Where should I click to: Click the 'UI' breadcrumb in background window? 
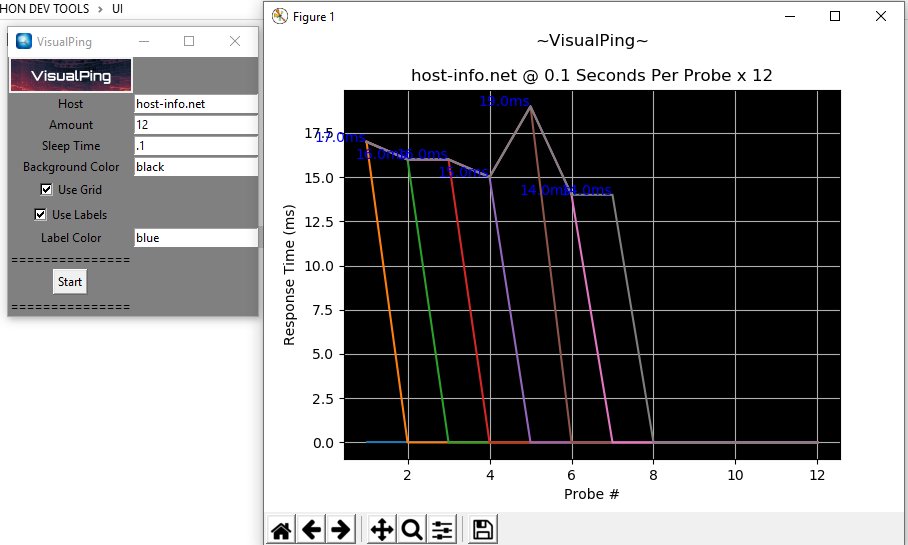pyautogui.click(x=117, y=9)
